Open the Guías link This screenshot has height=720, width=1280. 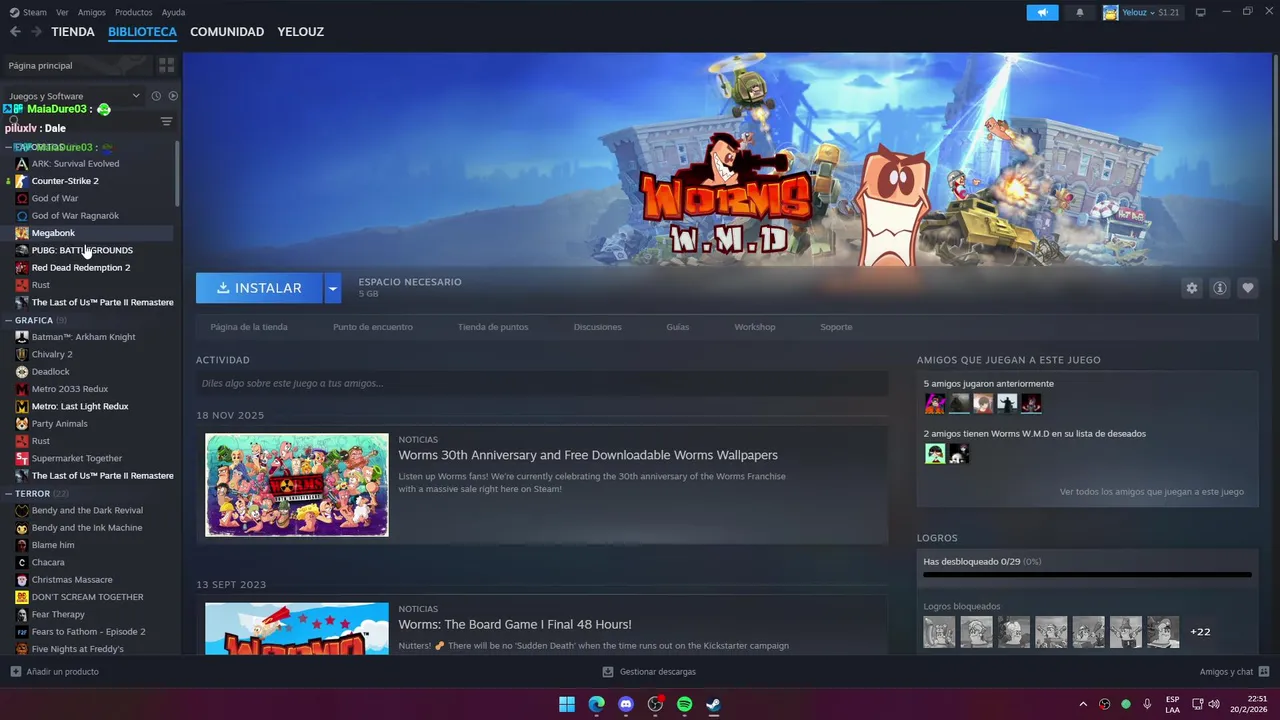tap(678, 327)
